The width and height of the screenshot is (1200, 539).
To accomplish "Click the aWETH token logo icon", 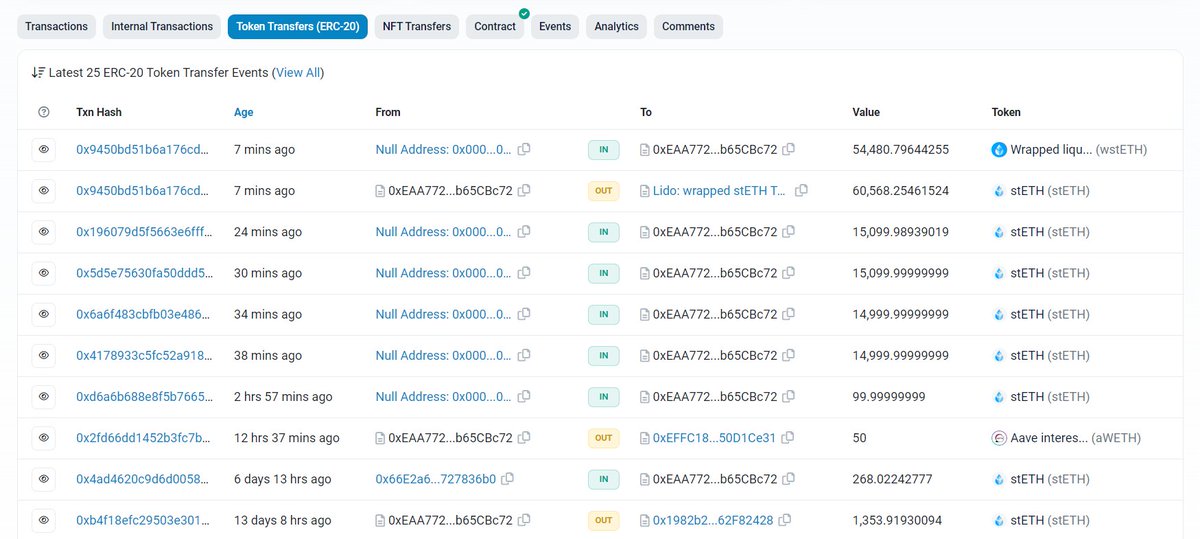I will pos(998,438).
